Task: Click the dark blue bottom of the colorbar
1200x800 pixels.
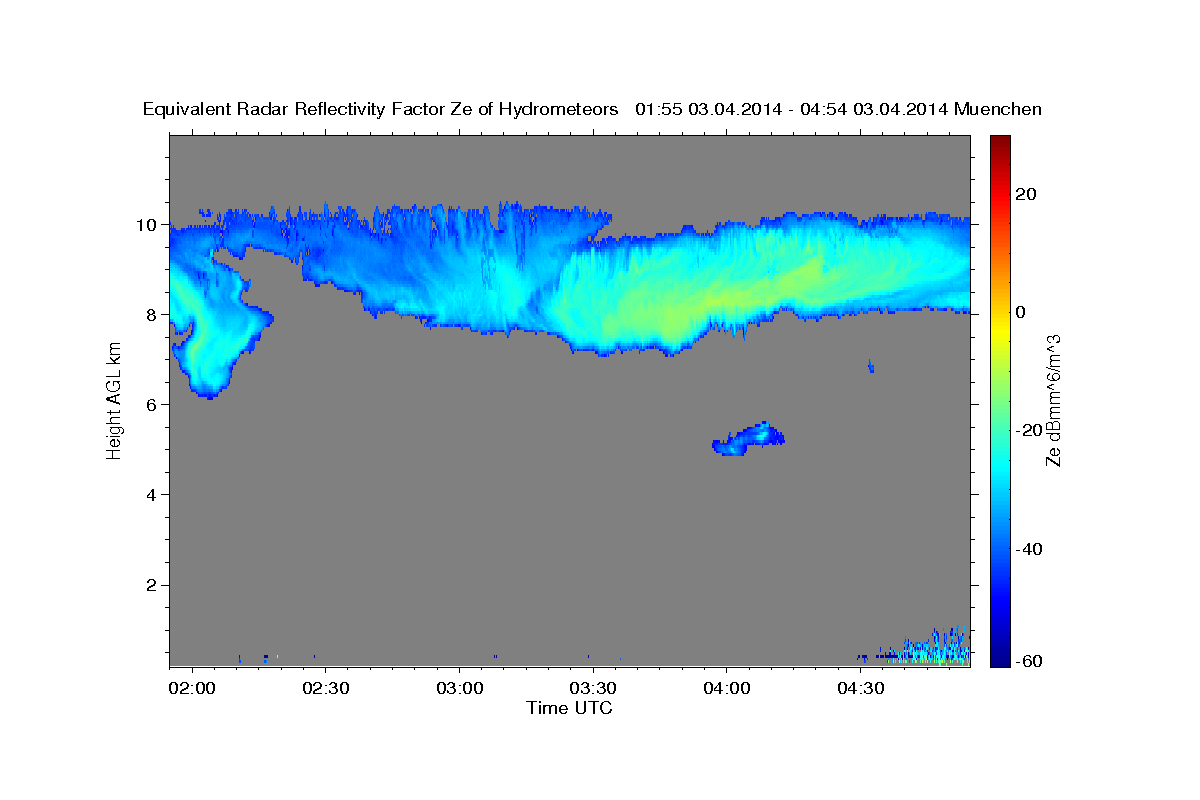Action: tap(999, 652)
